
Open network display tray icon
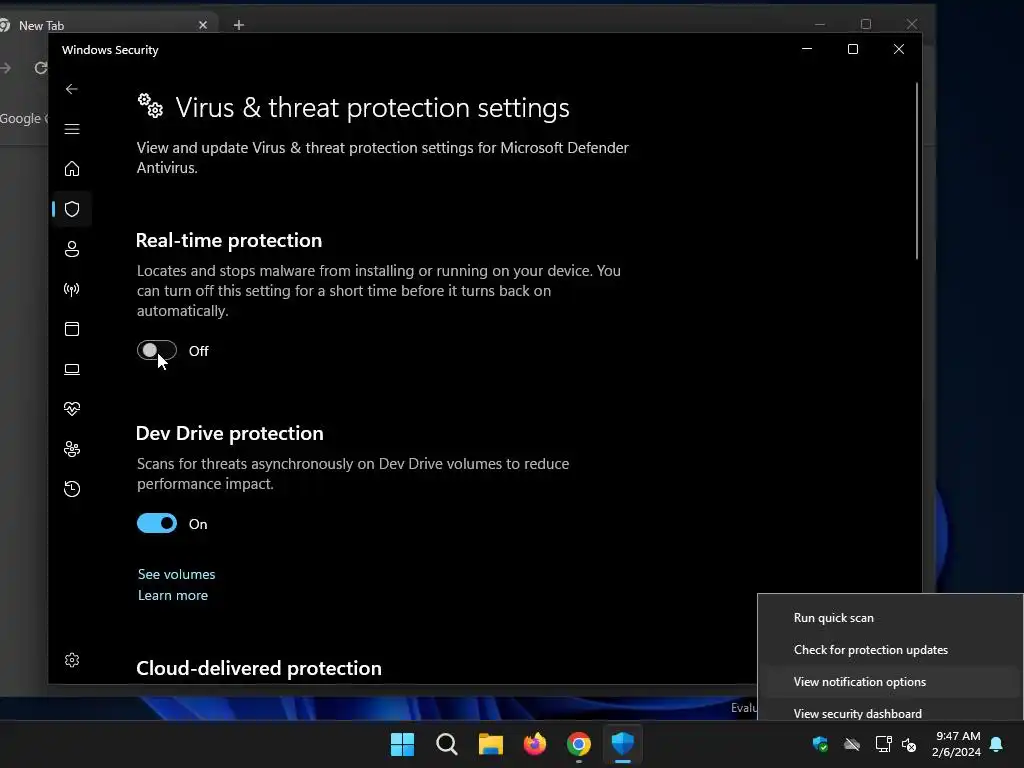pyautogui.click(x=884, y=744)
